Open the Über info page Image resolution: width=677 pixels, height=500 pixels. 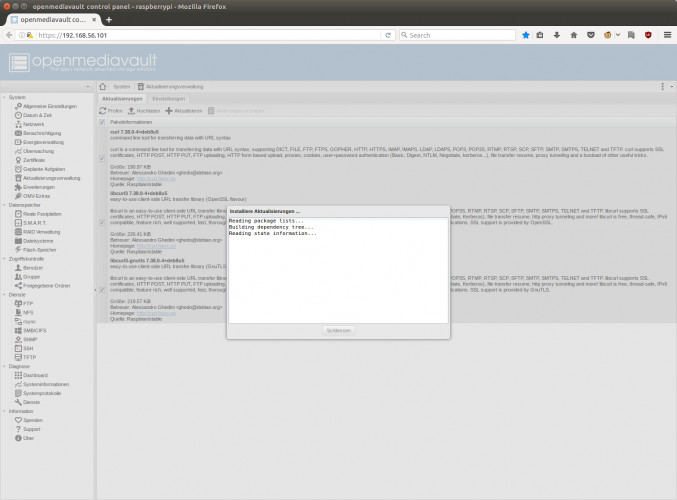point(24,438)
